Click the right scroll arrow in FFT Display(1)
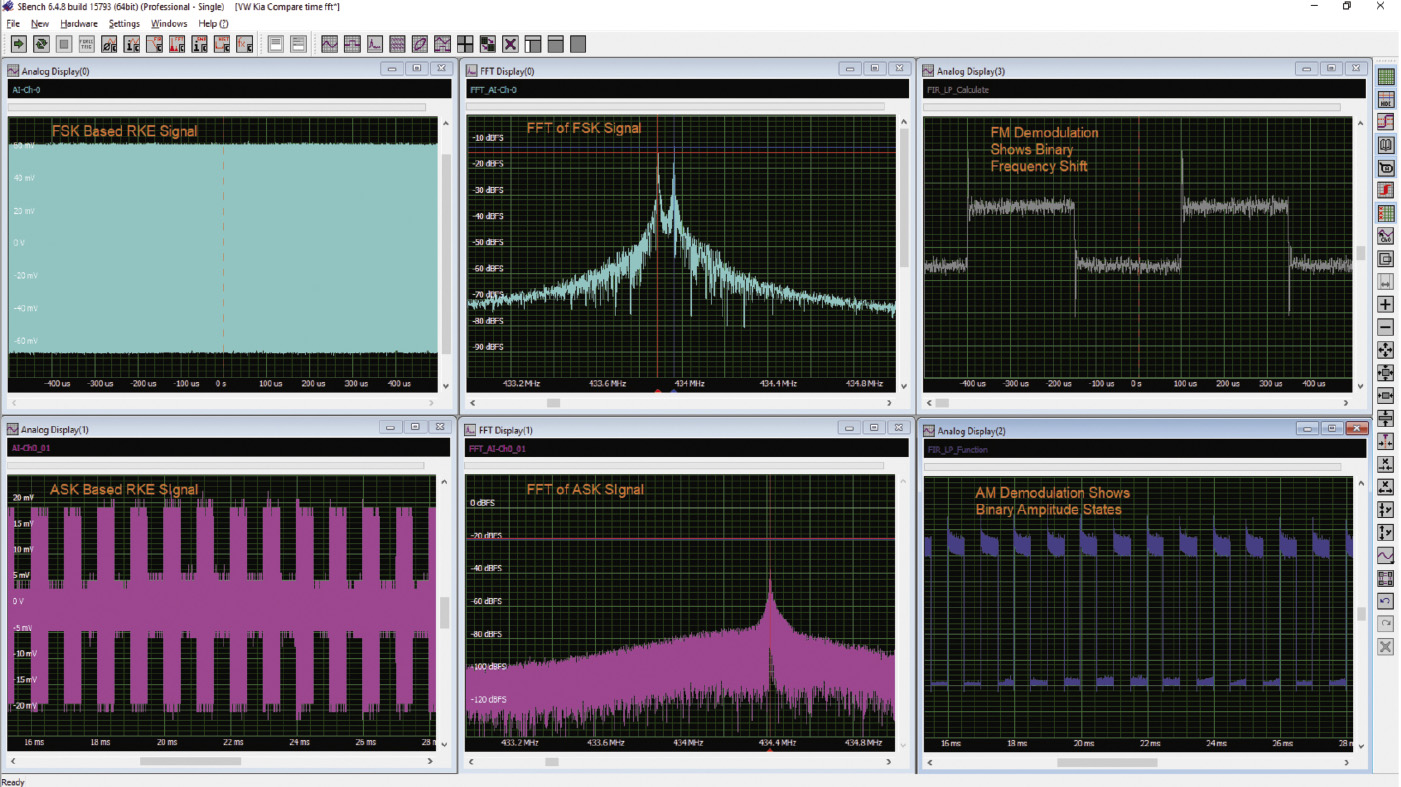This screenshot has width=1401, height=787. (x=890, y=762)
